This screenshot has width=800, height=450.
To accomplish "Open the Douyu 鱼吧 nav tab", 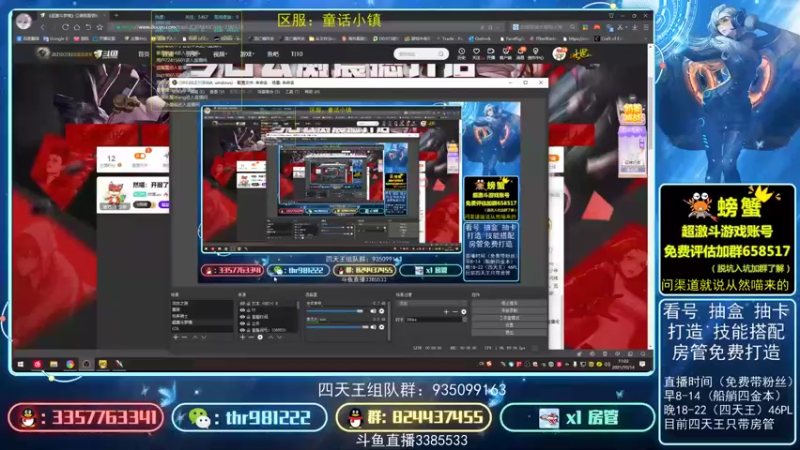I will coord(273,54).
